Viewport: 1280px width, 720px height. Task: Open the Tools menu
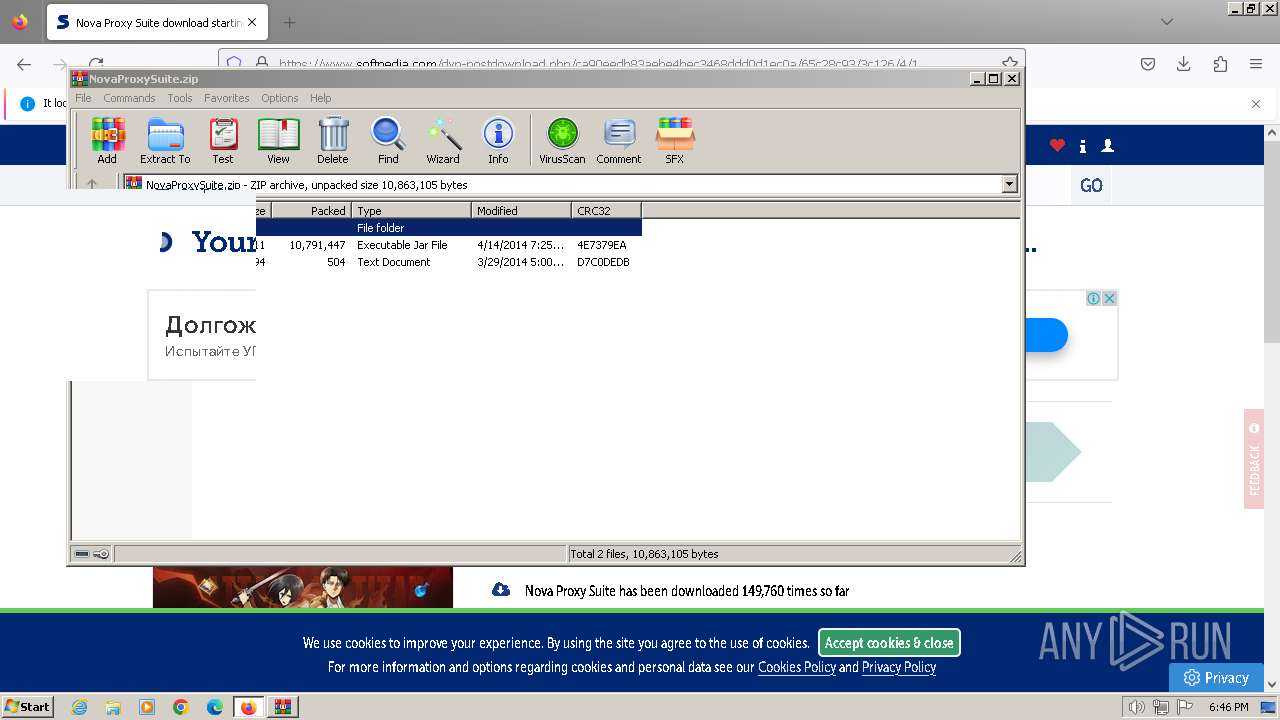(180, 98)
